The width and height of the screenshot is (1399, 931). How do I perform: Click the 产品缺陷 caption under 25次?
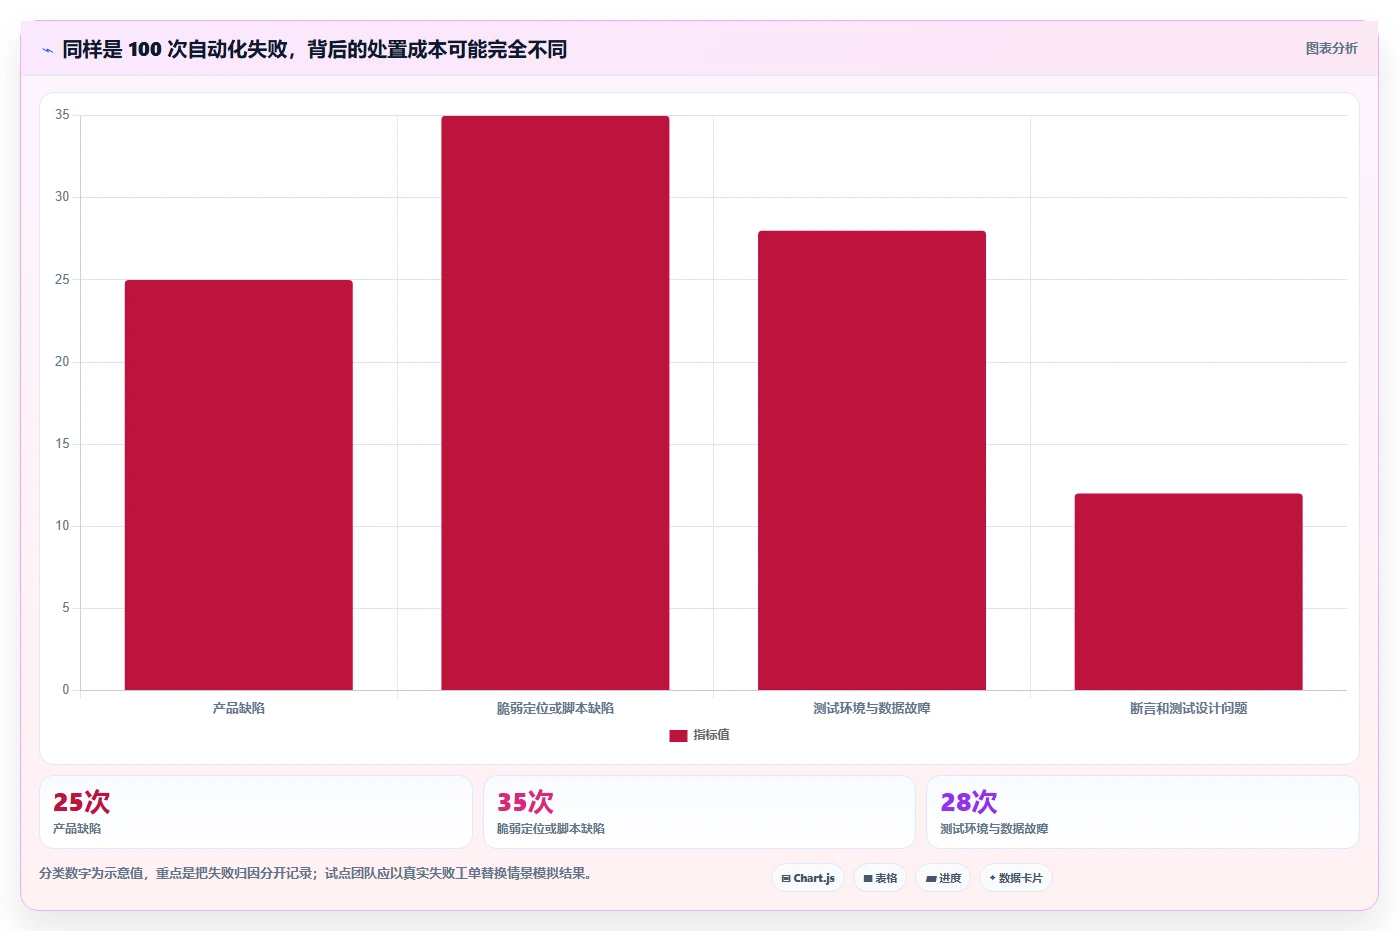(x=77, y=829)
